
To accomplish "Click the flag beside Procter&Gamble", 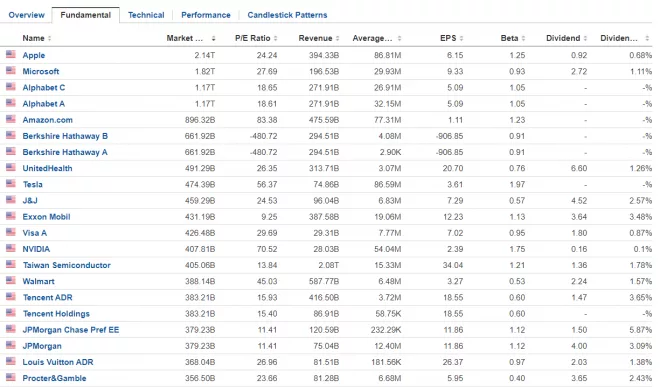I will click(11, 377).
